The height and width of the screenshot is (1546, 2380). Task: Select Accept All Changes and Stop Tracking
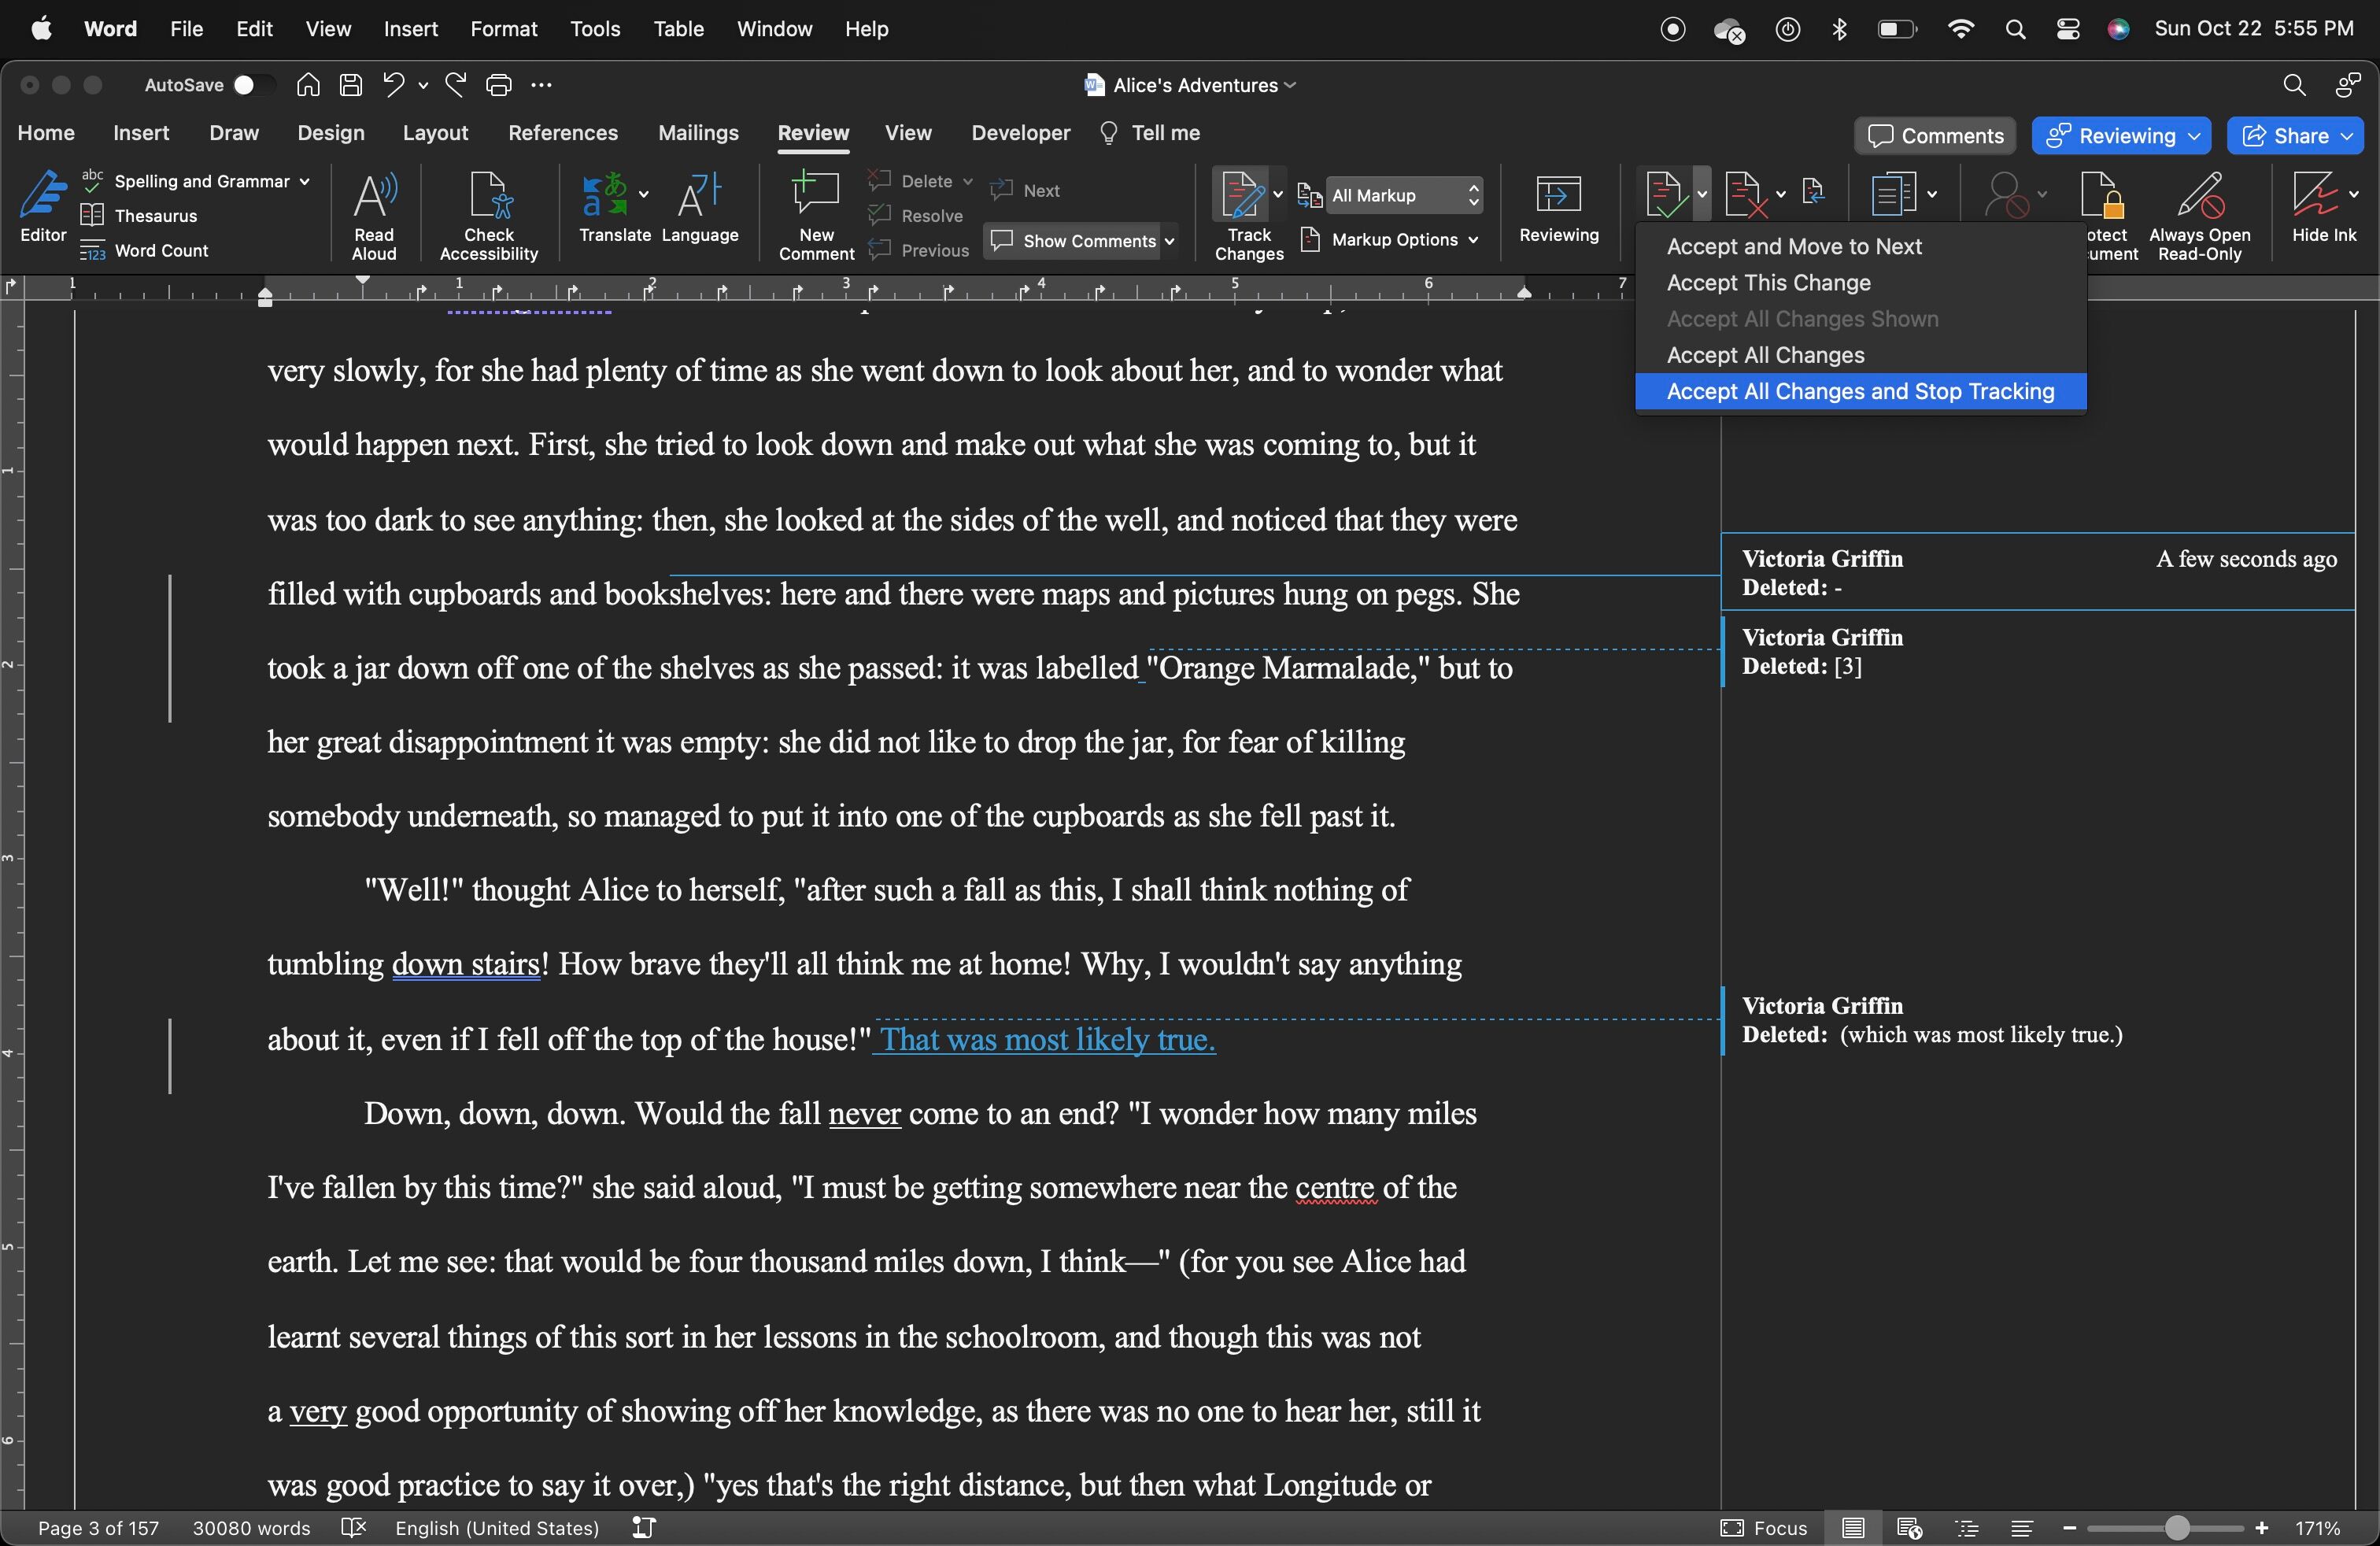coord(1860,392)
